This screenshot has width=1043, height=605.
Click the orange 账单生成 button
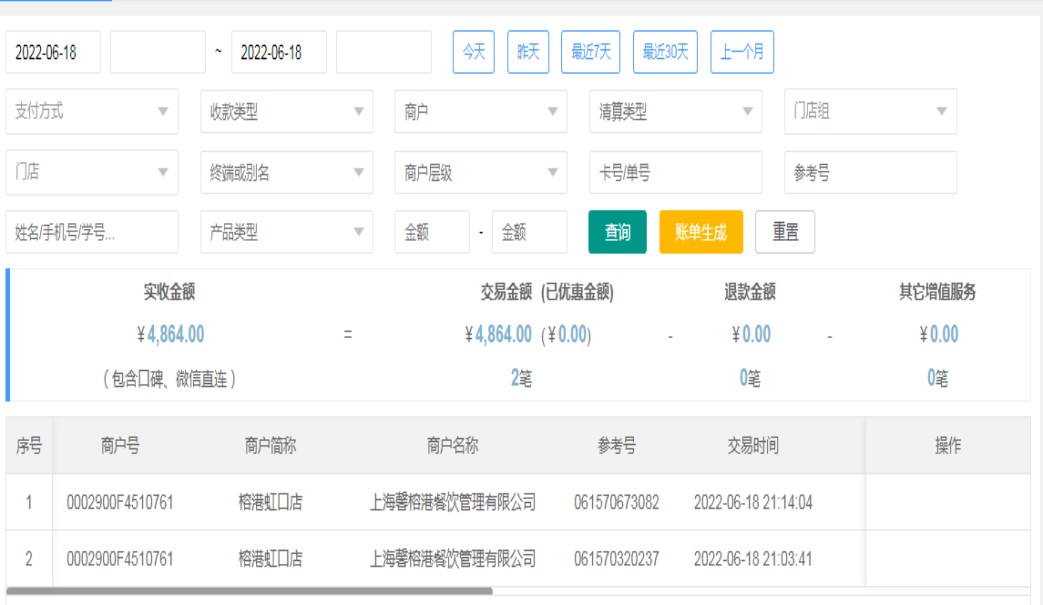pyautogui.click(x=701, y=232)
